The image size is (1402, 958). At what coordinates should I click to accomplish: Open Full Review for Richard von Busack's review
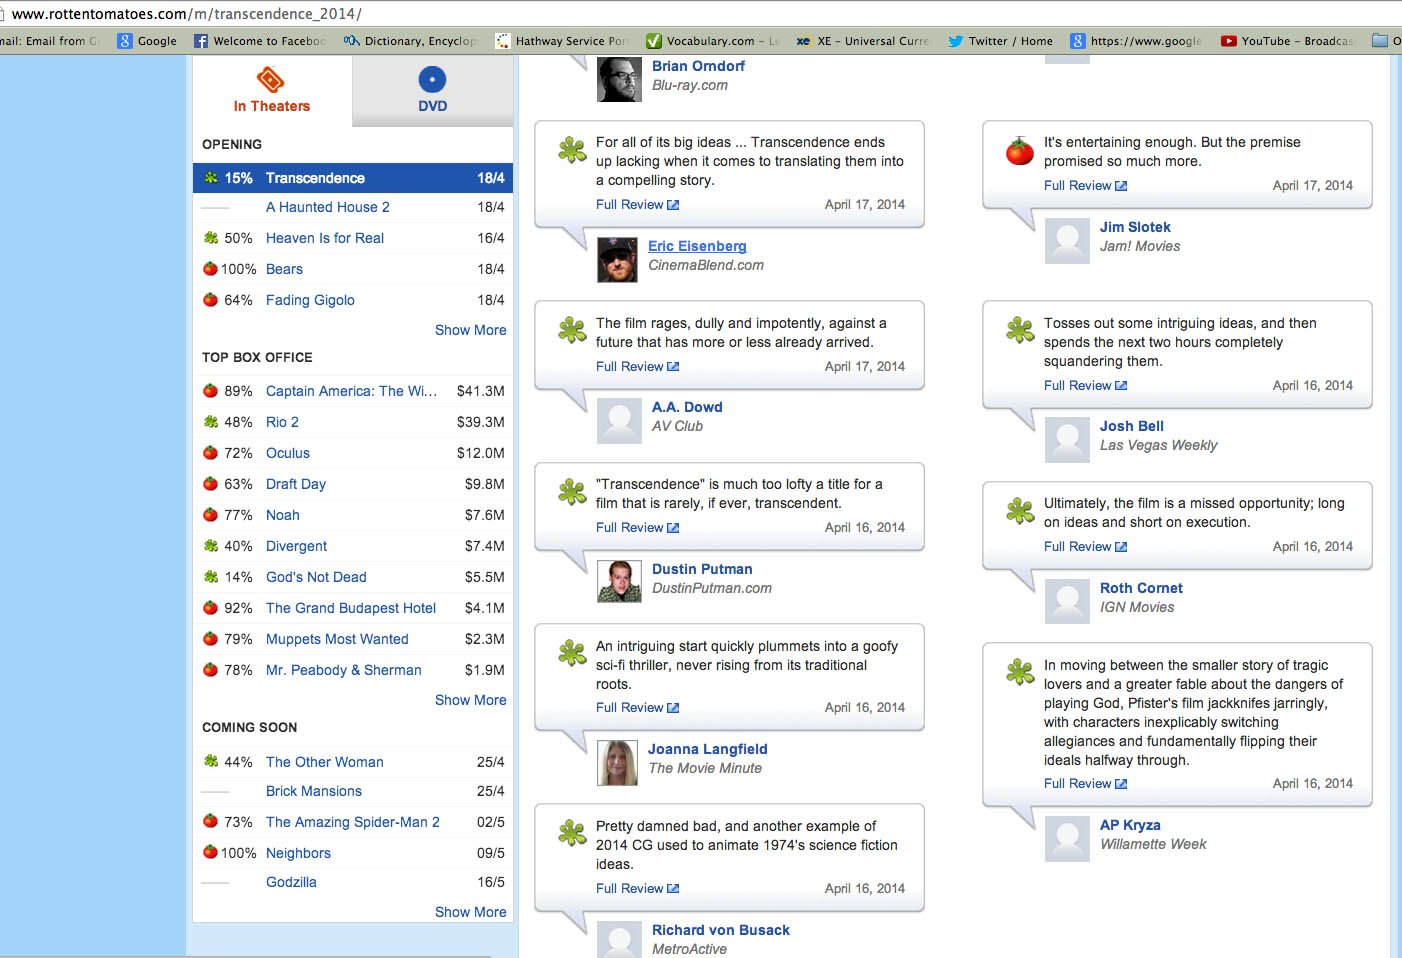tap(637, 889)
